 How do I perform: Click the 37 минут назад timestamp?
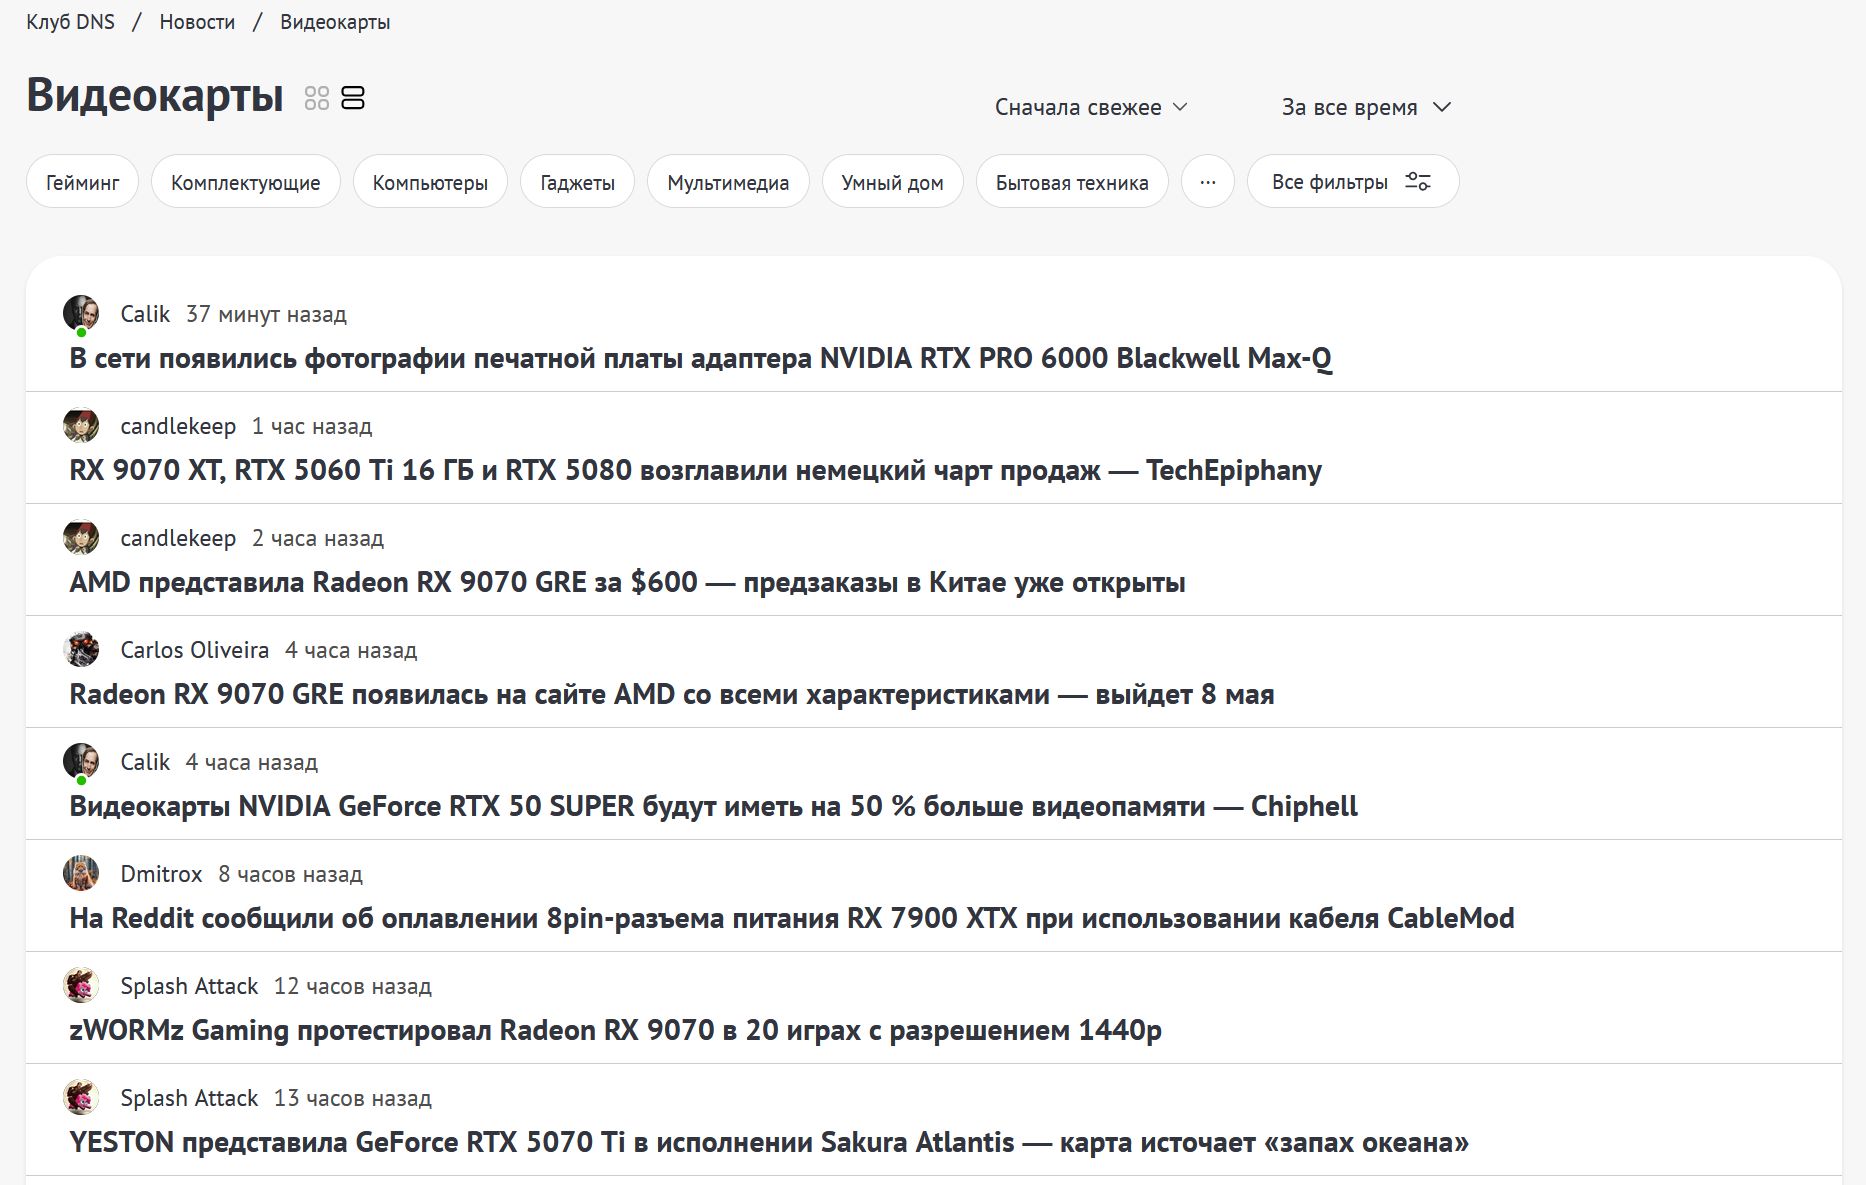coord(266,314)
